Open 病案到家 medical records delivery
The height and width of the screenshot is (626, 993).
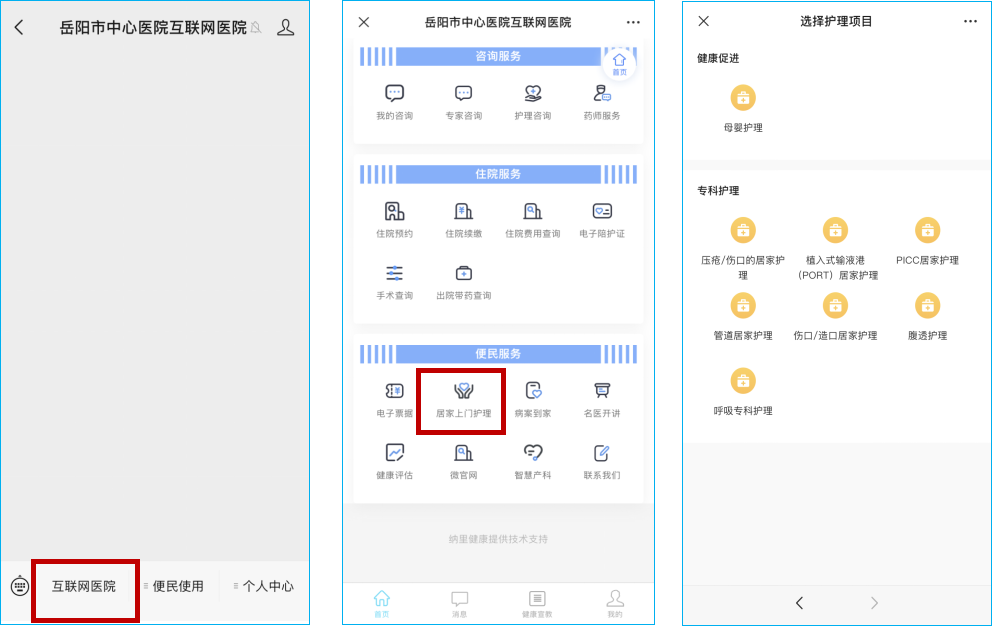coord(533,400)
